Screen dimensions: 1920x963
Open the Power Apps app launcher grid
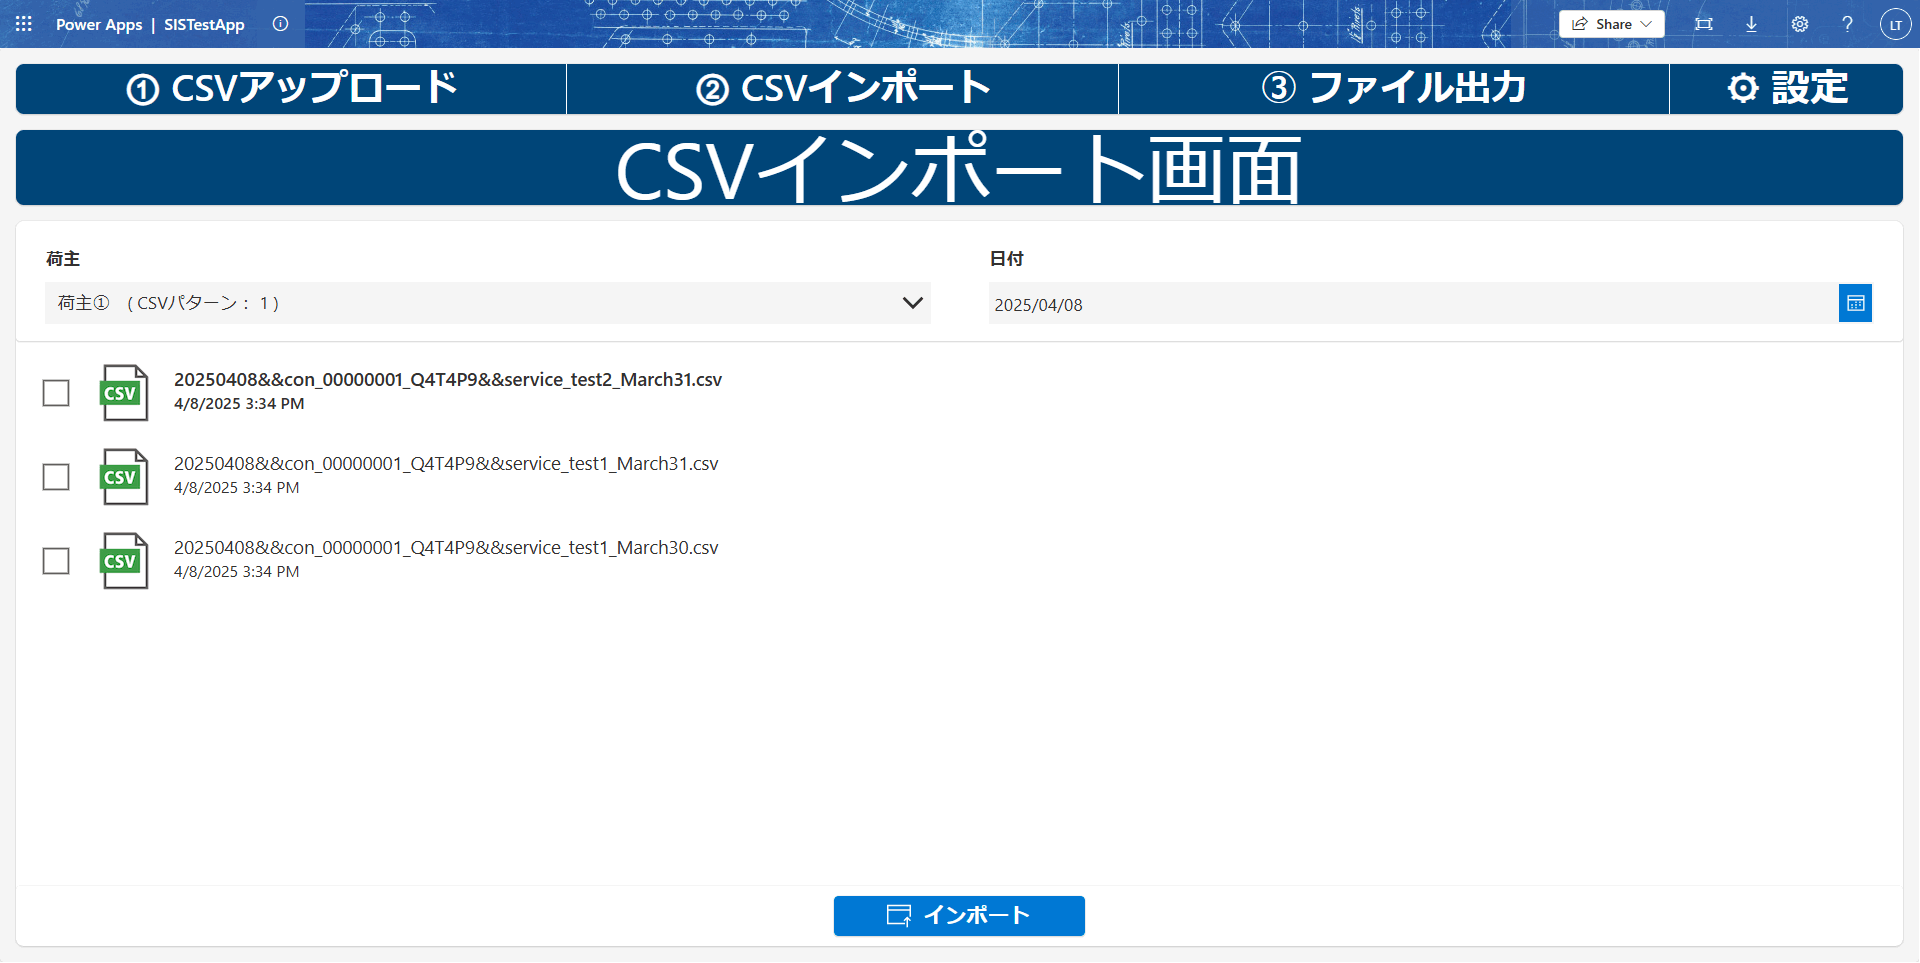tap(24, 24)
